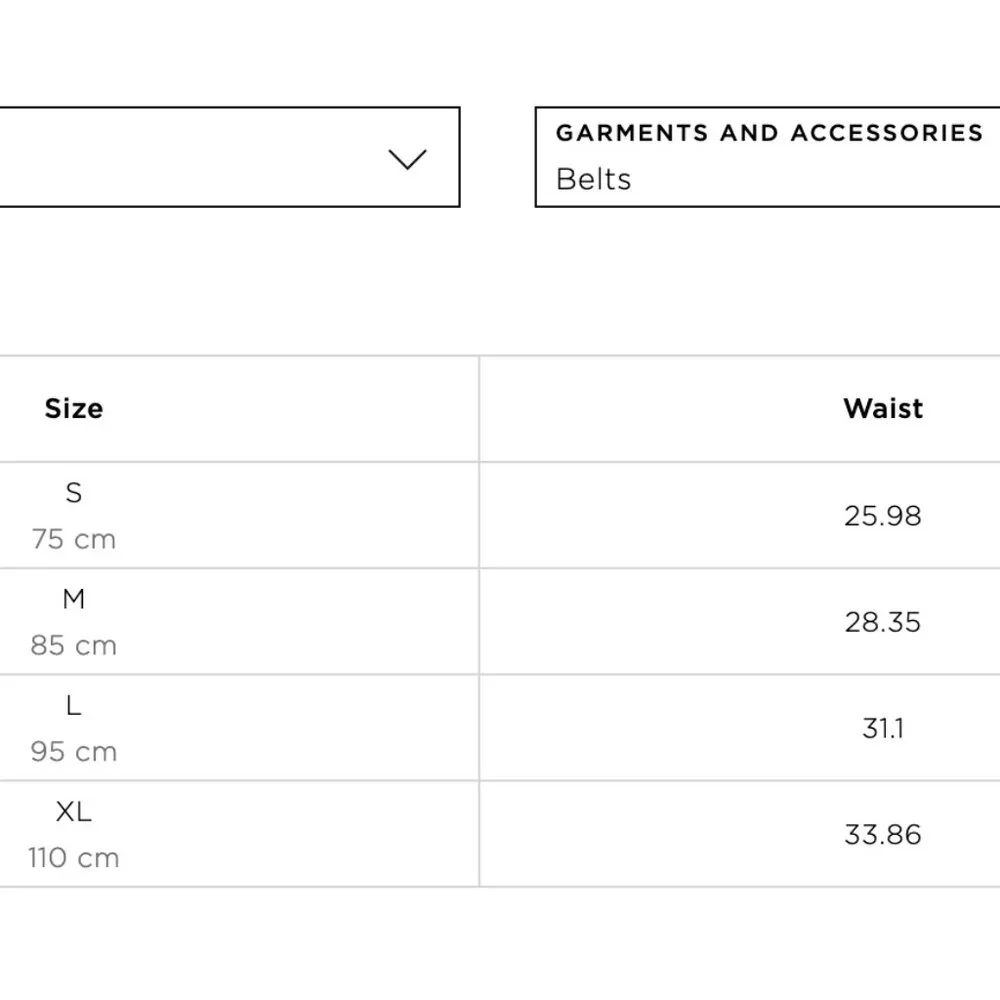This screenshot has width=1000, height=1000.
Task: Select the 75 cm size text
Action: [x=74, y=540]
